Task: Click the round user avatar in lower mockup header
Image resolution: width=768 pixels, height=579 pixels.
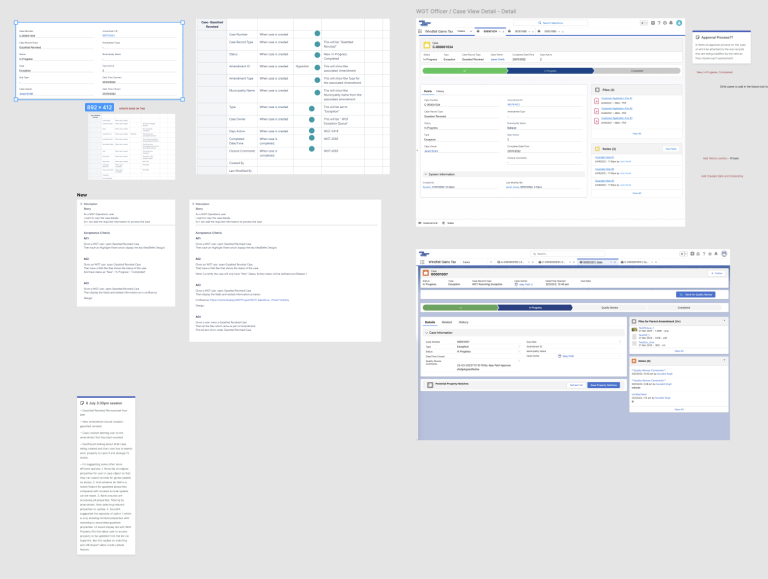Action: (724, 254)
